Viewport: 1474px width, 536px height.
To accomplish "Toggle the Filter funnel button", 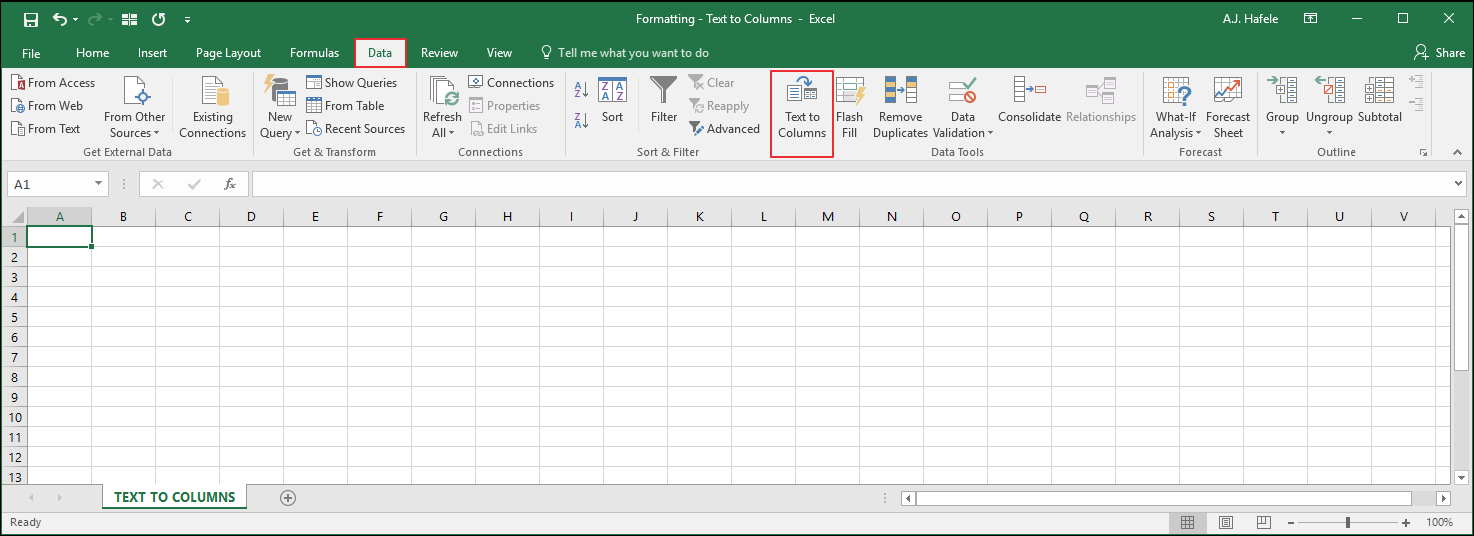I will pyautogui.click(x=664, y=101).
